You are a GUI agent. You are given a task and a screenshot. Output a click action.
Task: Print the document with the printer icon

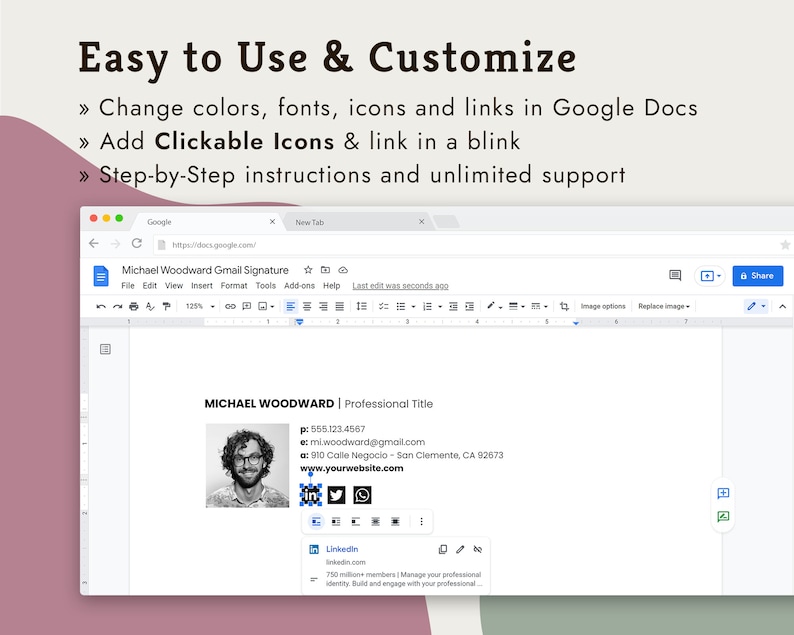pyautogui.click(x=134, y=306)
